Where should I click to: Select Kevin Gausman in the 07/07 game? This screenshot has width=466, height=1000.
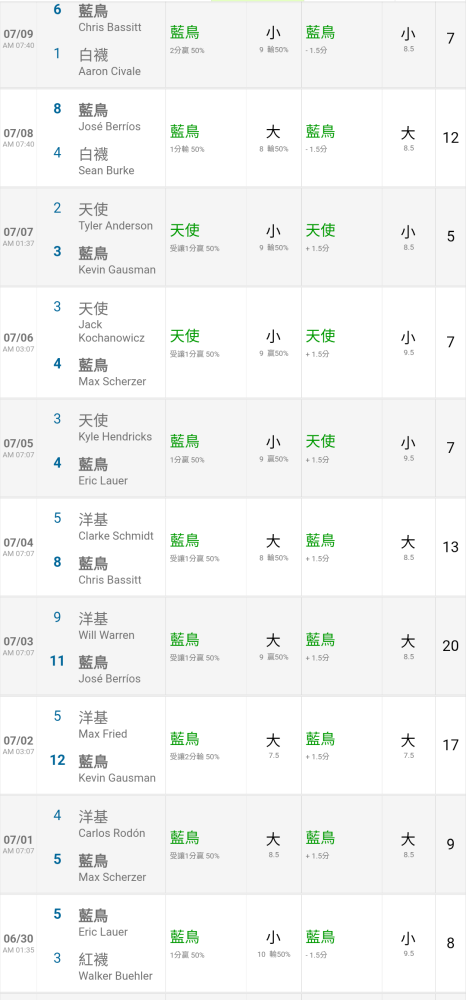[x=117, y=270]
